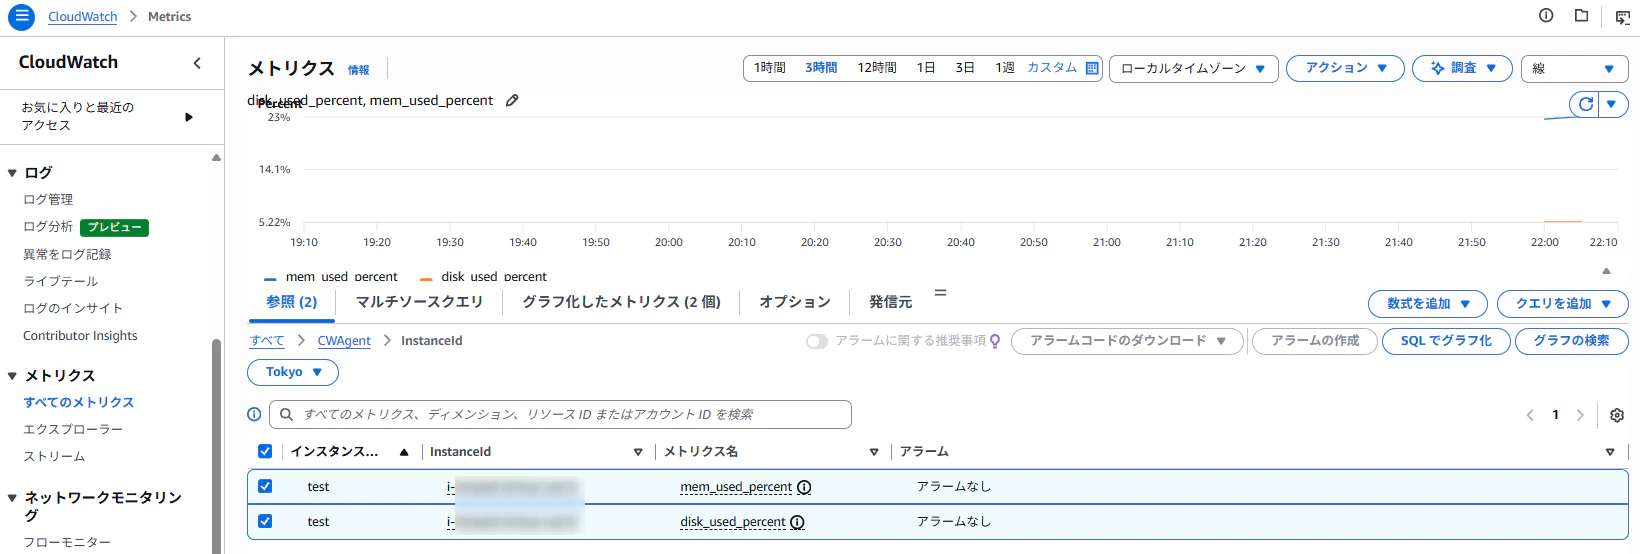Screen dimensions: 1640x554
Task: Collapse ネットワークモニタリング sidebar section
Action: tap(12, 498)
